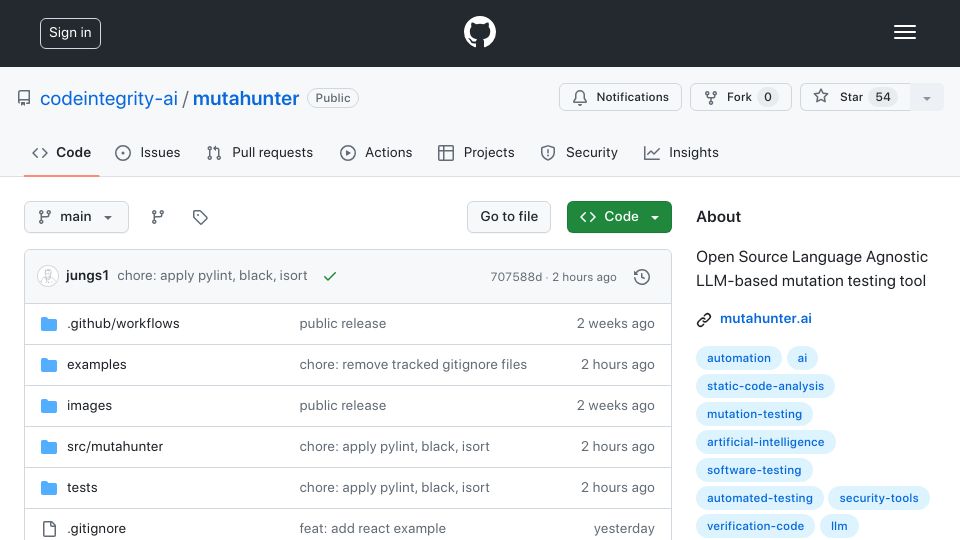This screenshot has width=960, height=540.
Task: View commit history clock icon
Action: (642, 277)
